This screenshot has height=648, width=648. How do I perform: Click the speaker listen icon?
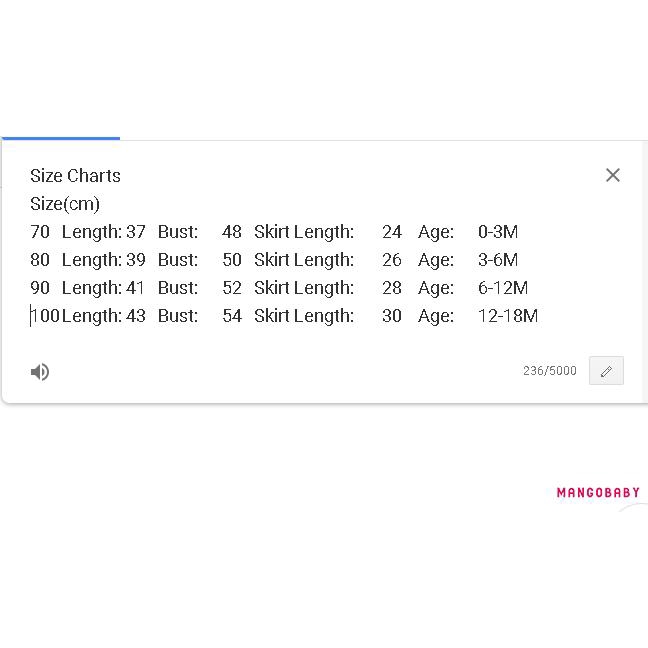click(x=40, y=372)
